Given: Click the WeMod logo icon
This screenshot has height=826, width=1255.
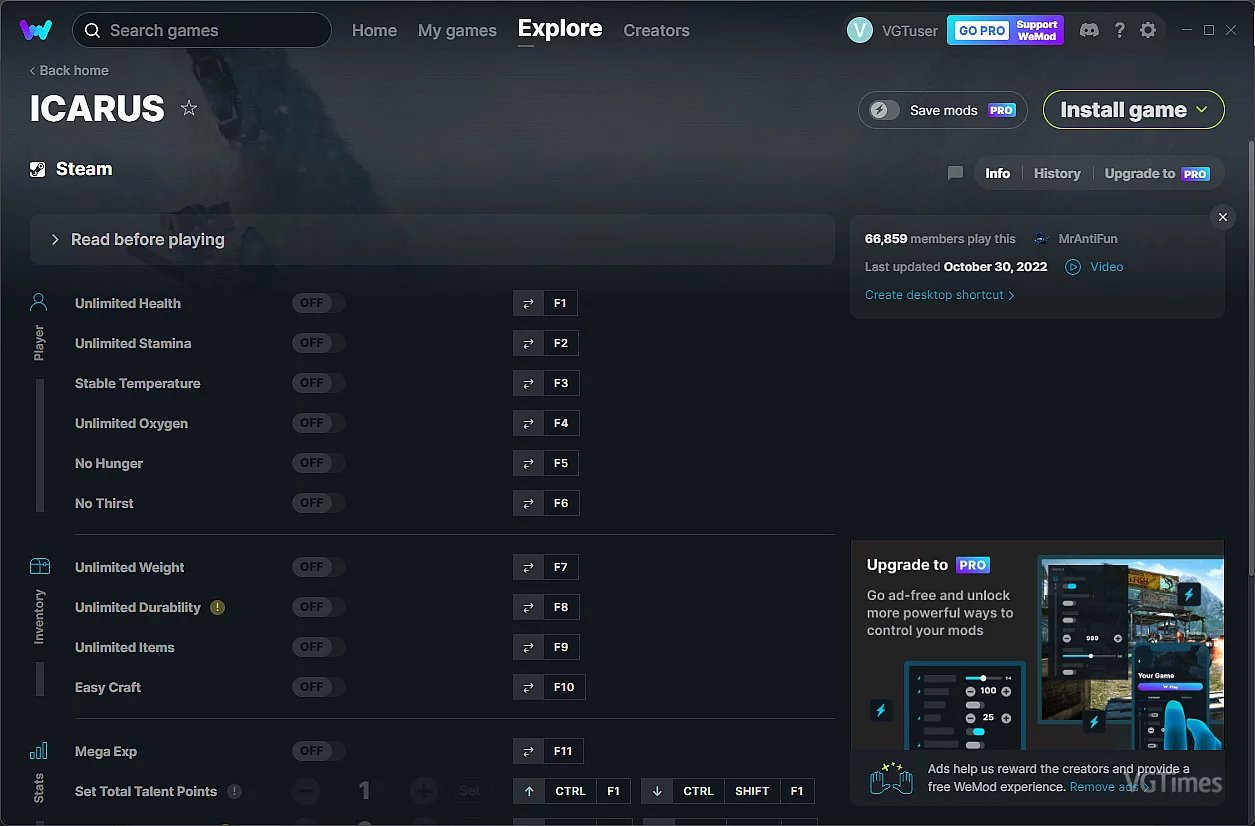Looking at the screenshot, I should [x=36, y=30].
